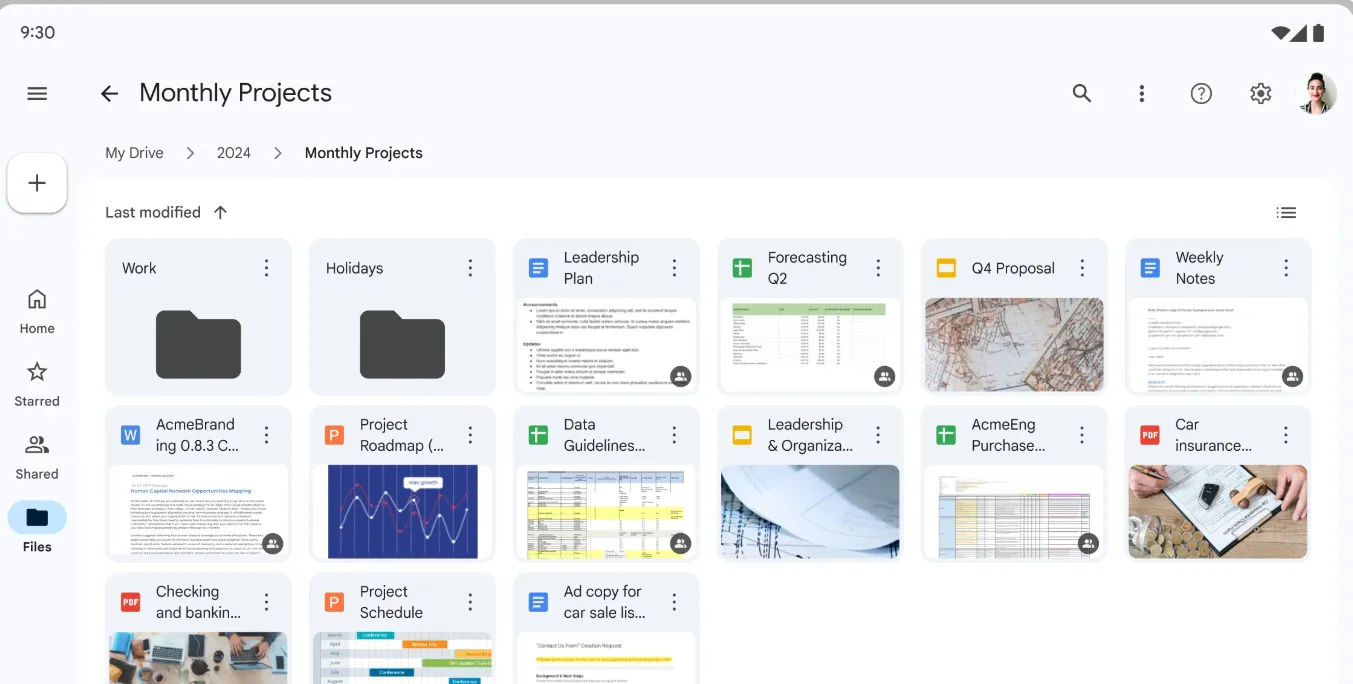Open more options for AcmeEng Purchase
Screen dimensions: 1353x684
coord(1082,435)
